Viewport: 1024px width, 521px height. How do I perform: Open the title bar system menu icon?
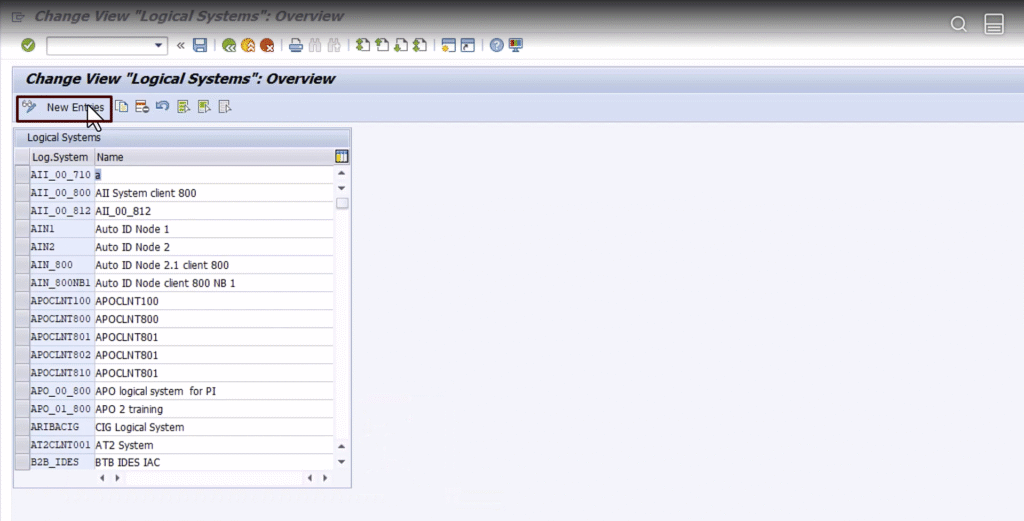18,16
